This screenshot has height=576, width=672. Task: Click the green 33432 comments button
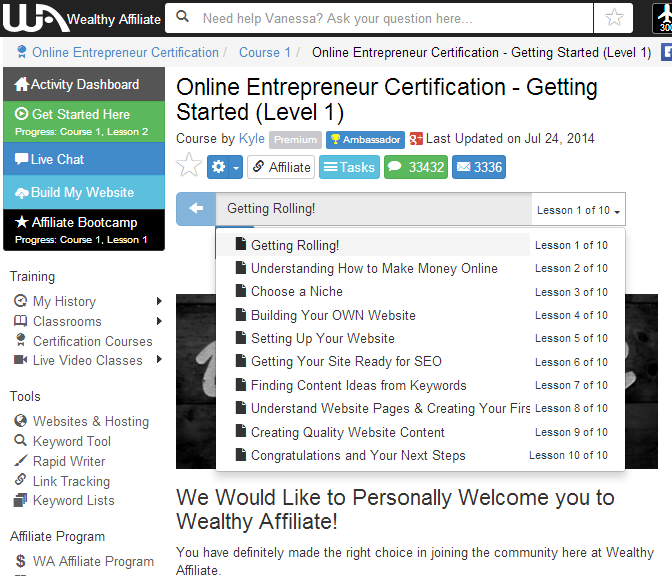coord(416,167)
